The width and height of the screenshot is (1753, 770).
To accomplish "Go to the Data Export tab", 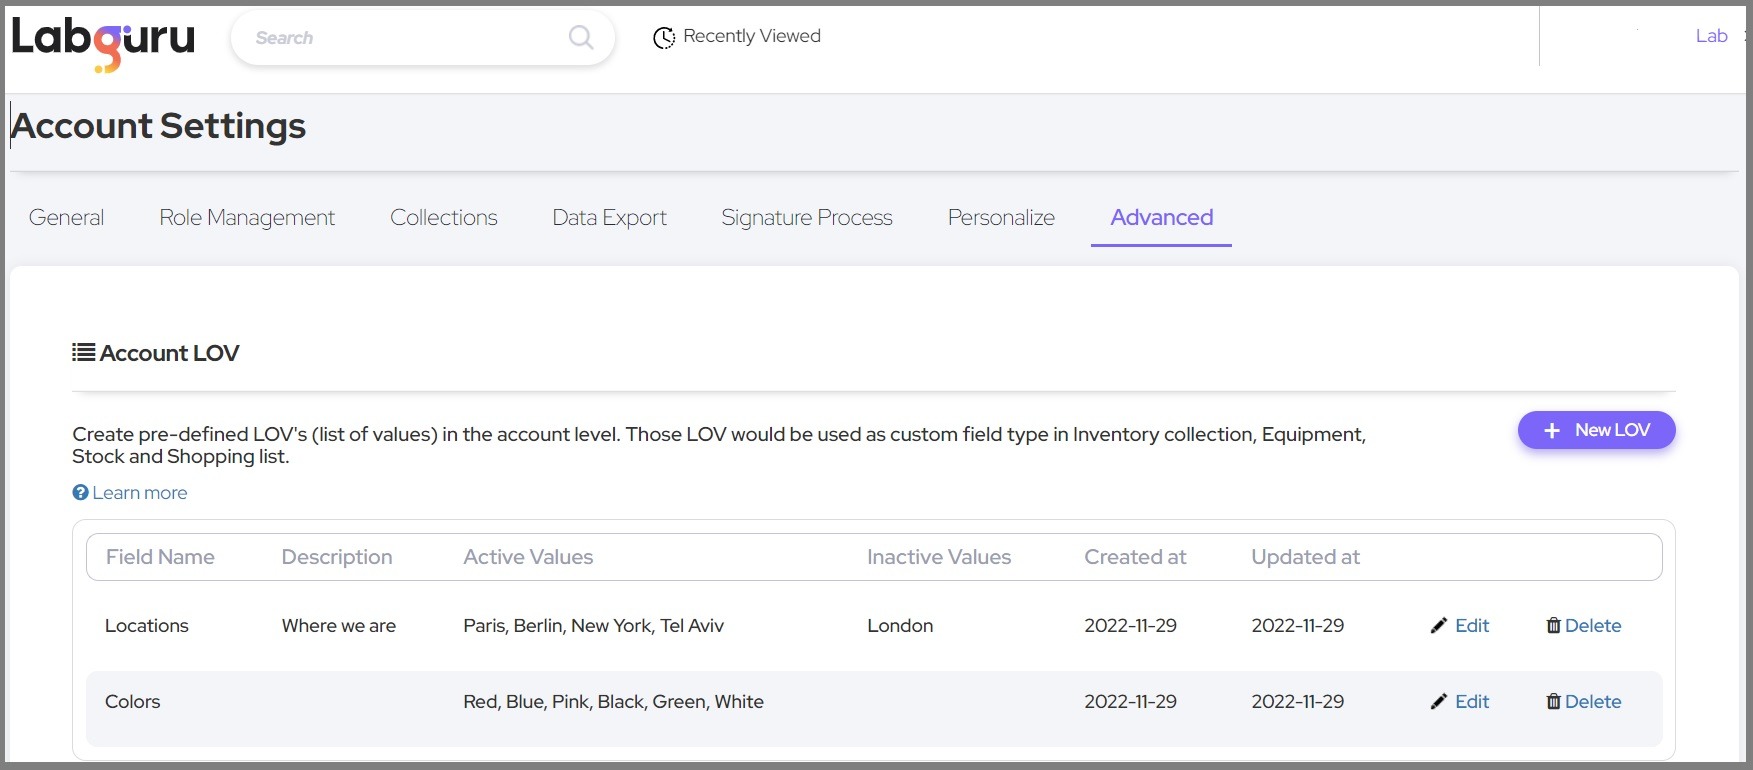I will point(609,218).
